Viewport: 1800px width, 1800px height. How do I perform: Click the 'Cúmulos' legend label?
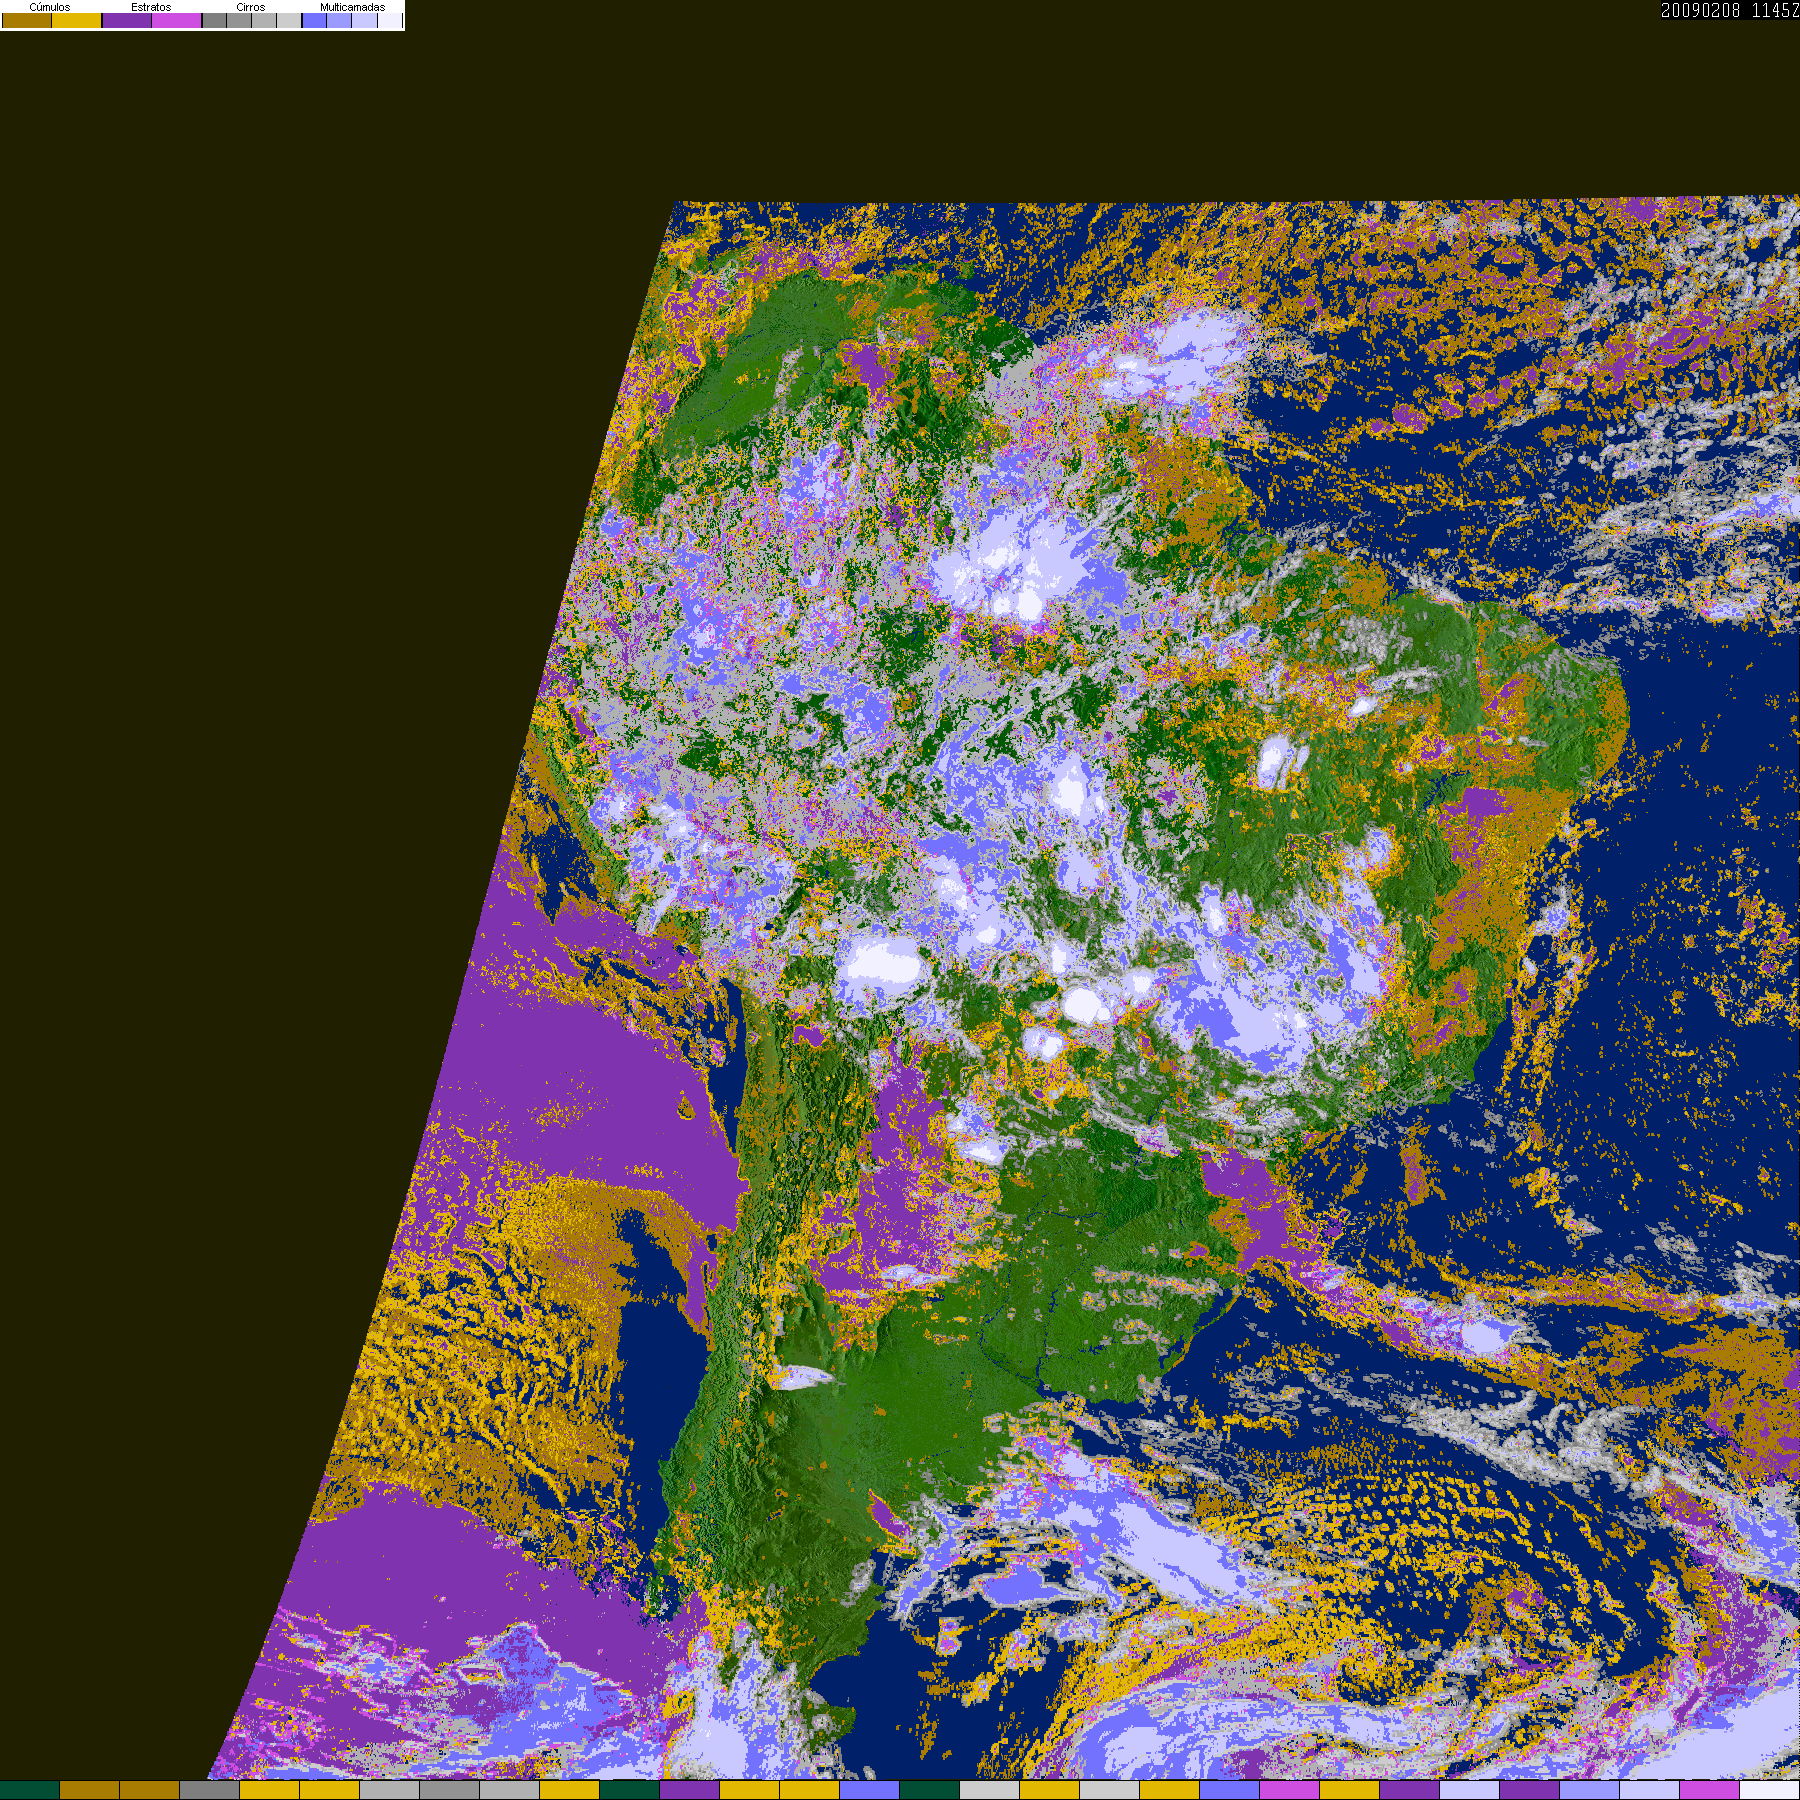(x=50, y=7)
